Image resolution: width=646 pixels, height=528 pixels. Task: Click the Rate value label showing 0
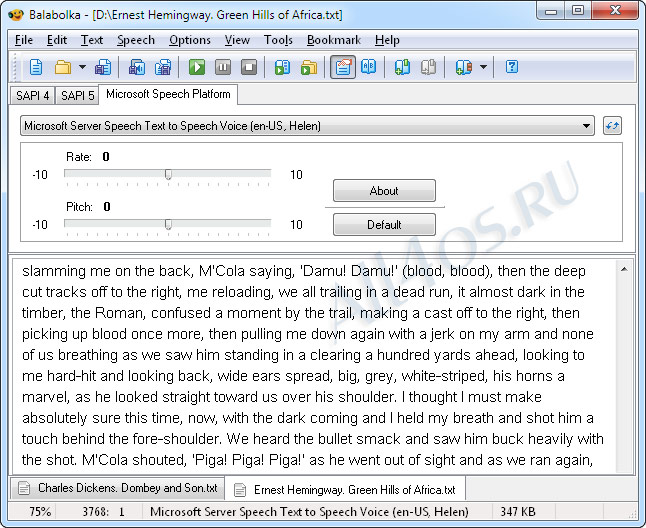(x=106, y=157)
